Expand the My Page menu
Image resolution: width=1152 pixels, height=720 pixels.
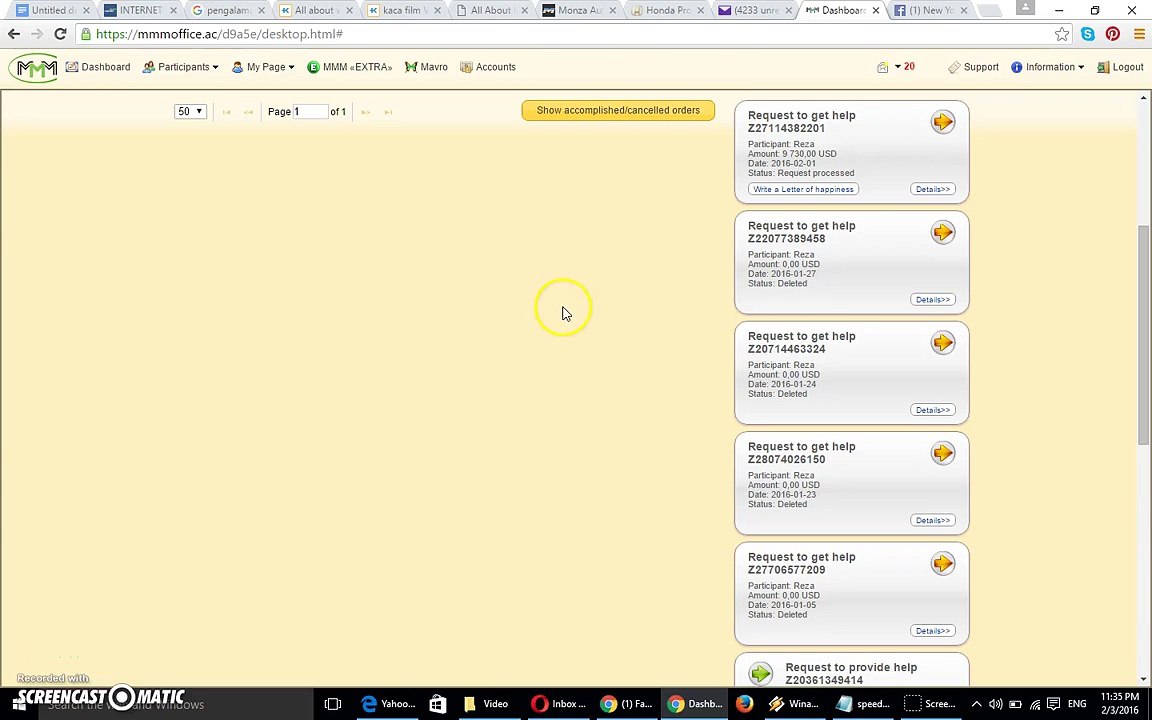click(x=263, y=67)
